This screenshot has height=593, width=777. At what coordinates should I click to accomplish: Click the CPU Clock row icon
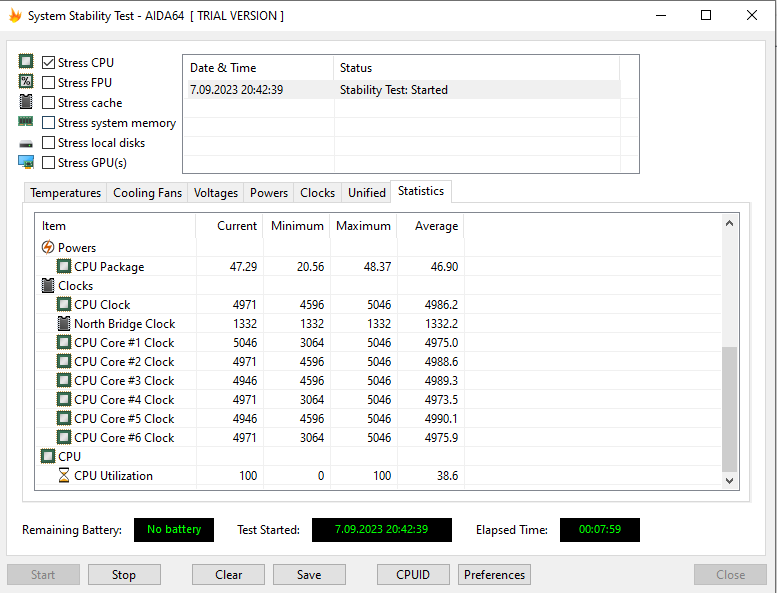[x=64, y=304]
